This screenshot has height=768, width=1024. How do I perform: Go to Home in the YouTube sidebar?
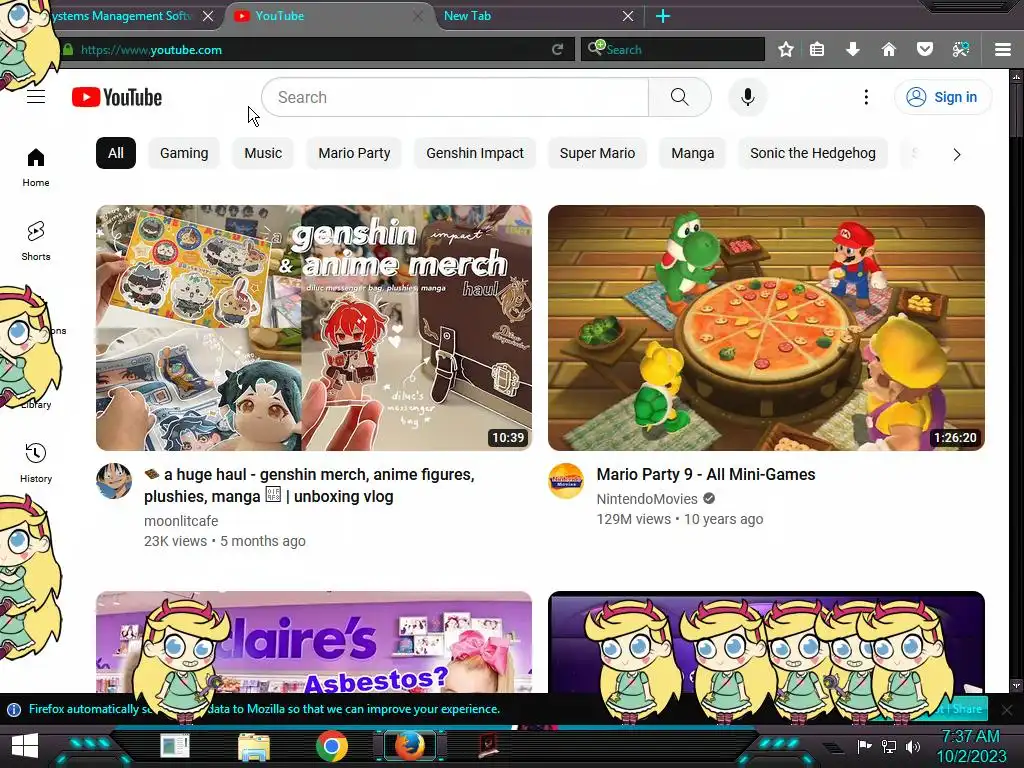pyautogui.click(x=36, y=167)
